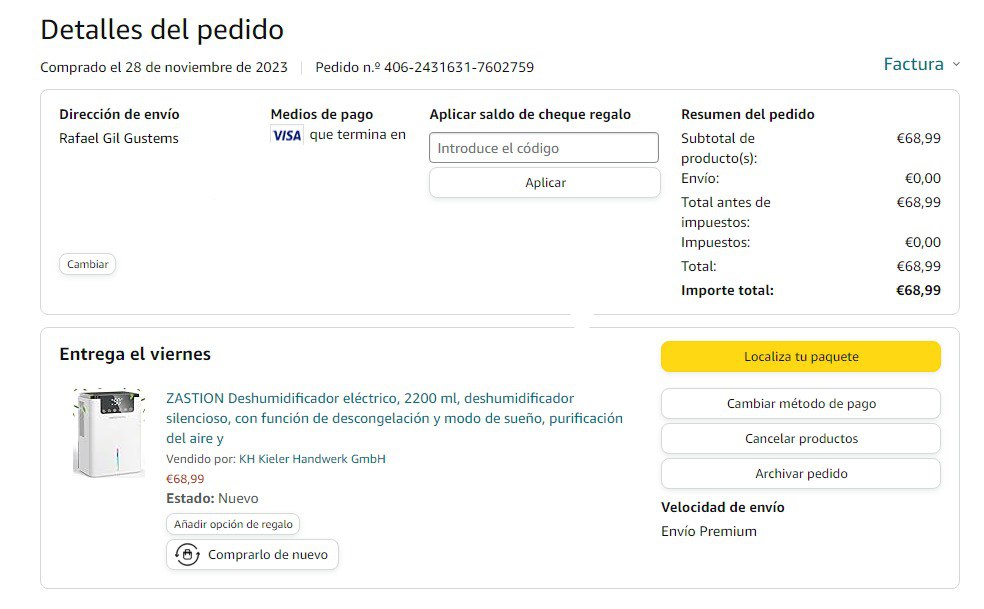The height and width of the screenshot is (609, 984).
Task: Click the yellow Localiza tu paquete button
Action: (800, 357)
